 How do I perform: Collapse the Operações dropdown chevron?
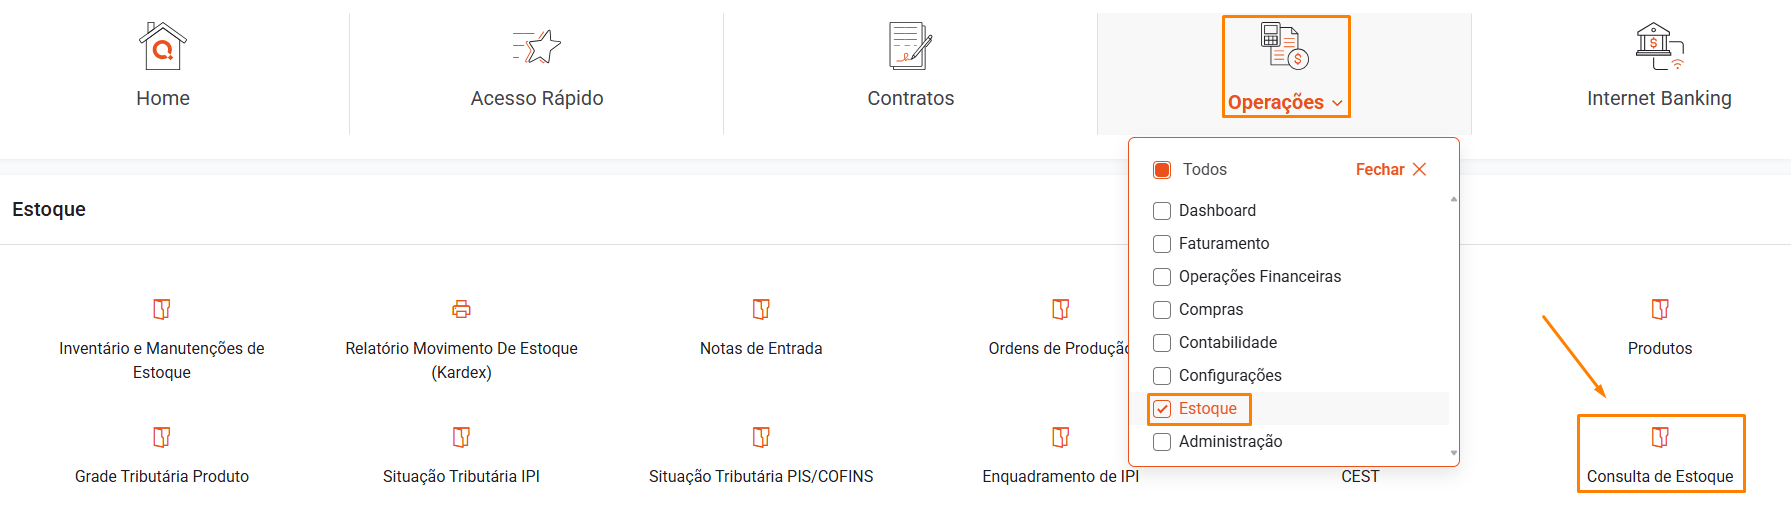click(x=1338, y=103)
